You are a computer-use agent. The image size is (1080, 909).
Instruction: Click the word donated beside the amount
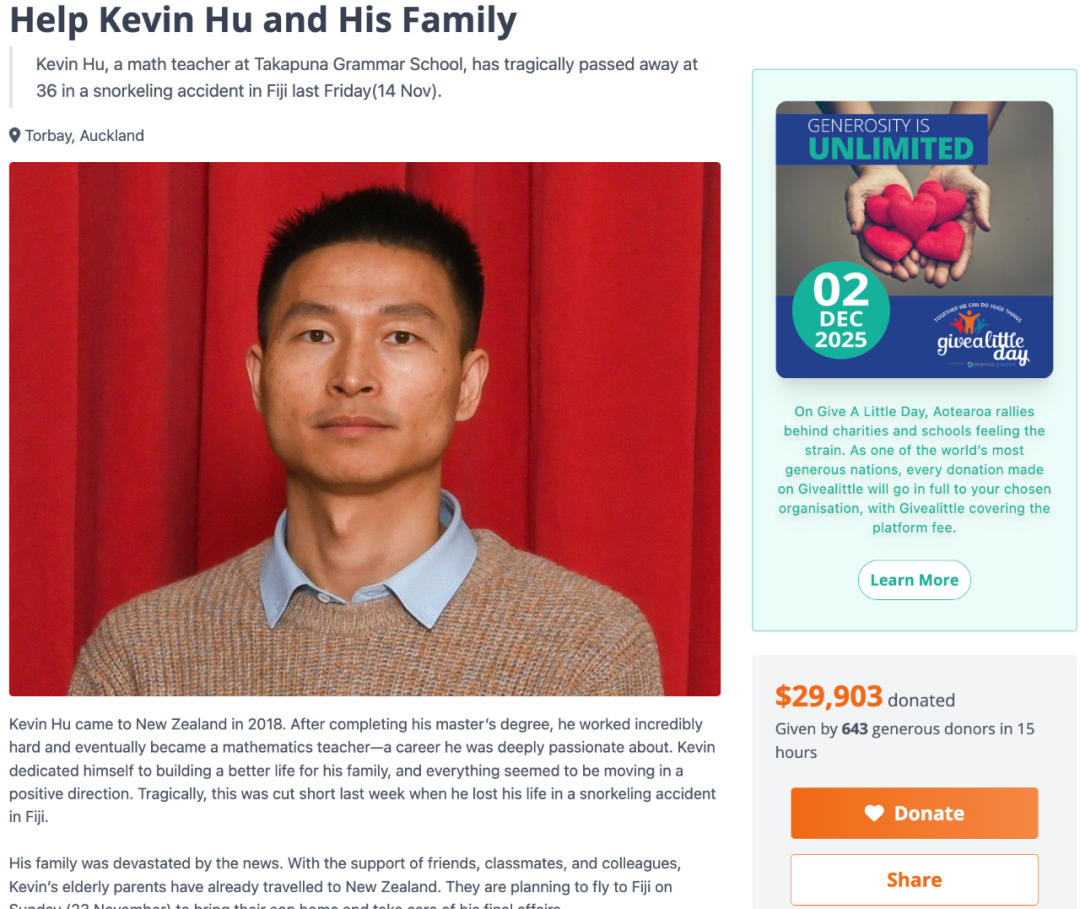click(x=921, y=700)
